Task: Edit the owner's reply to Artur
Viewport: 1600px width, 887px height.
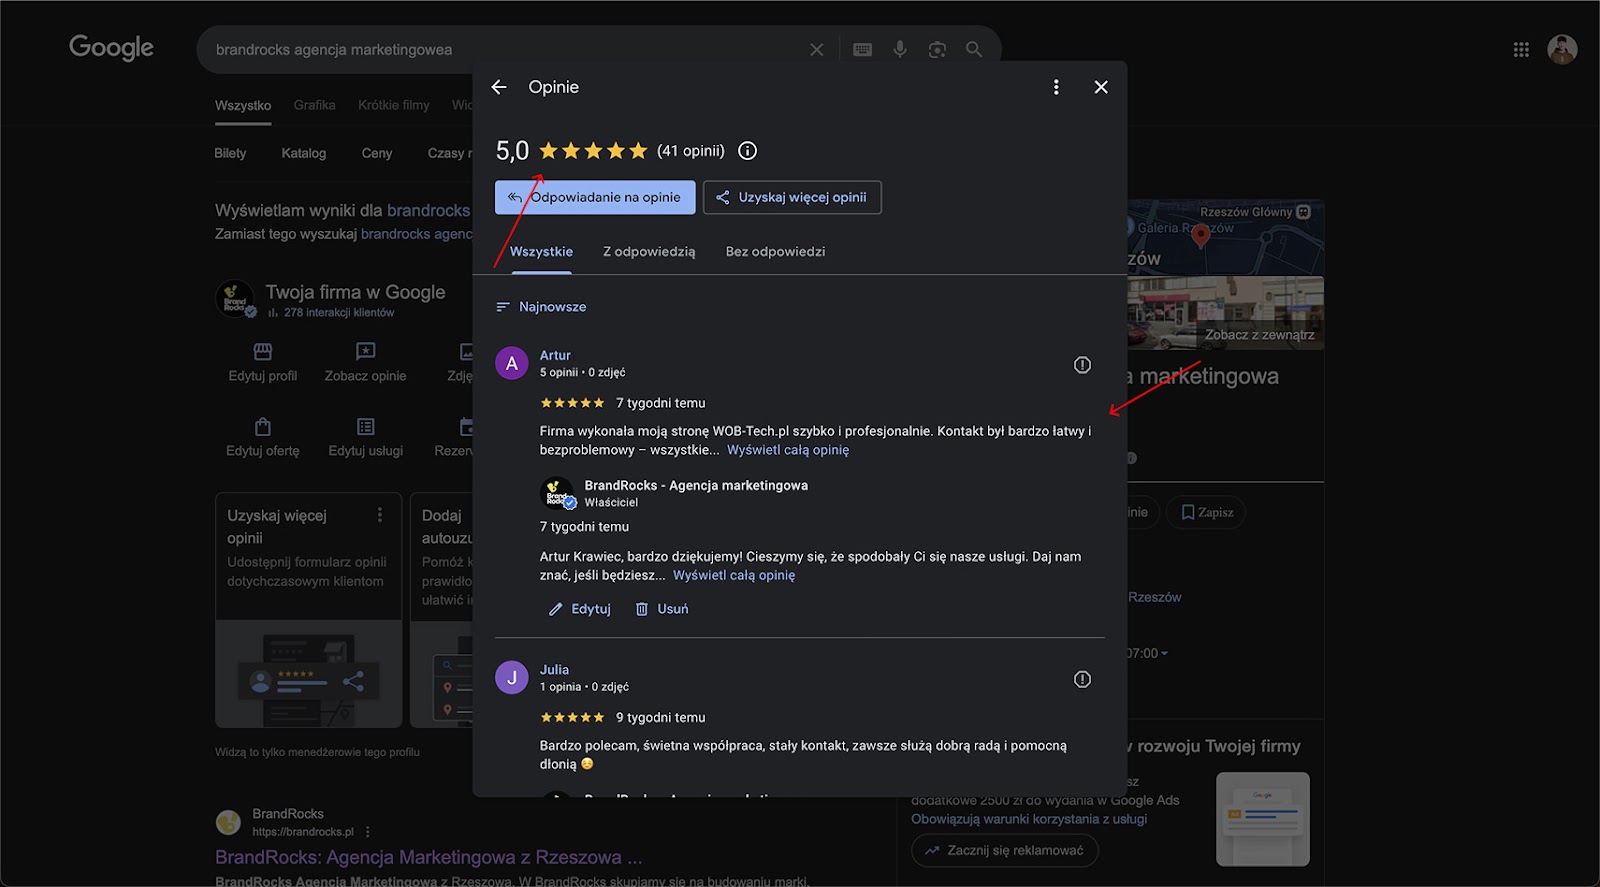Action: pyautogui.click(x=580, y=609)
